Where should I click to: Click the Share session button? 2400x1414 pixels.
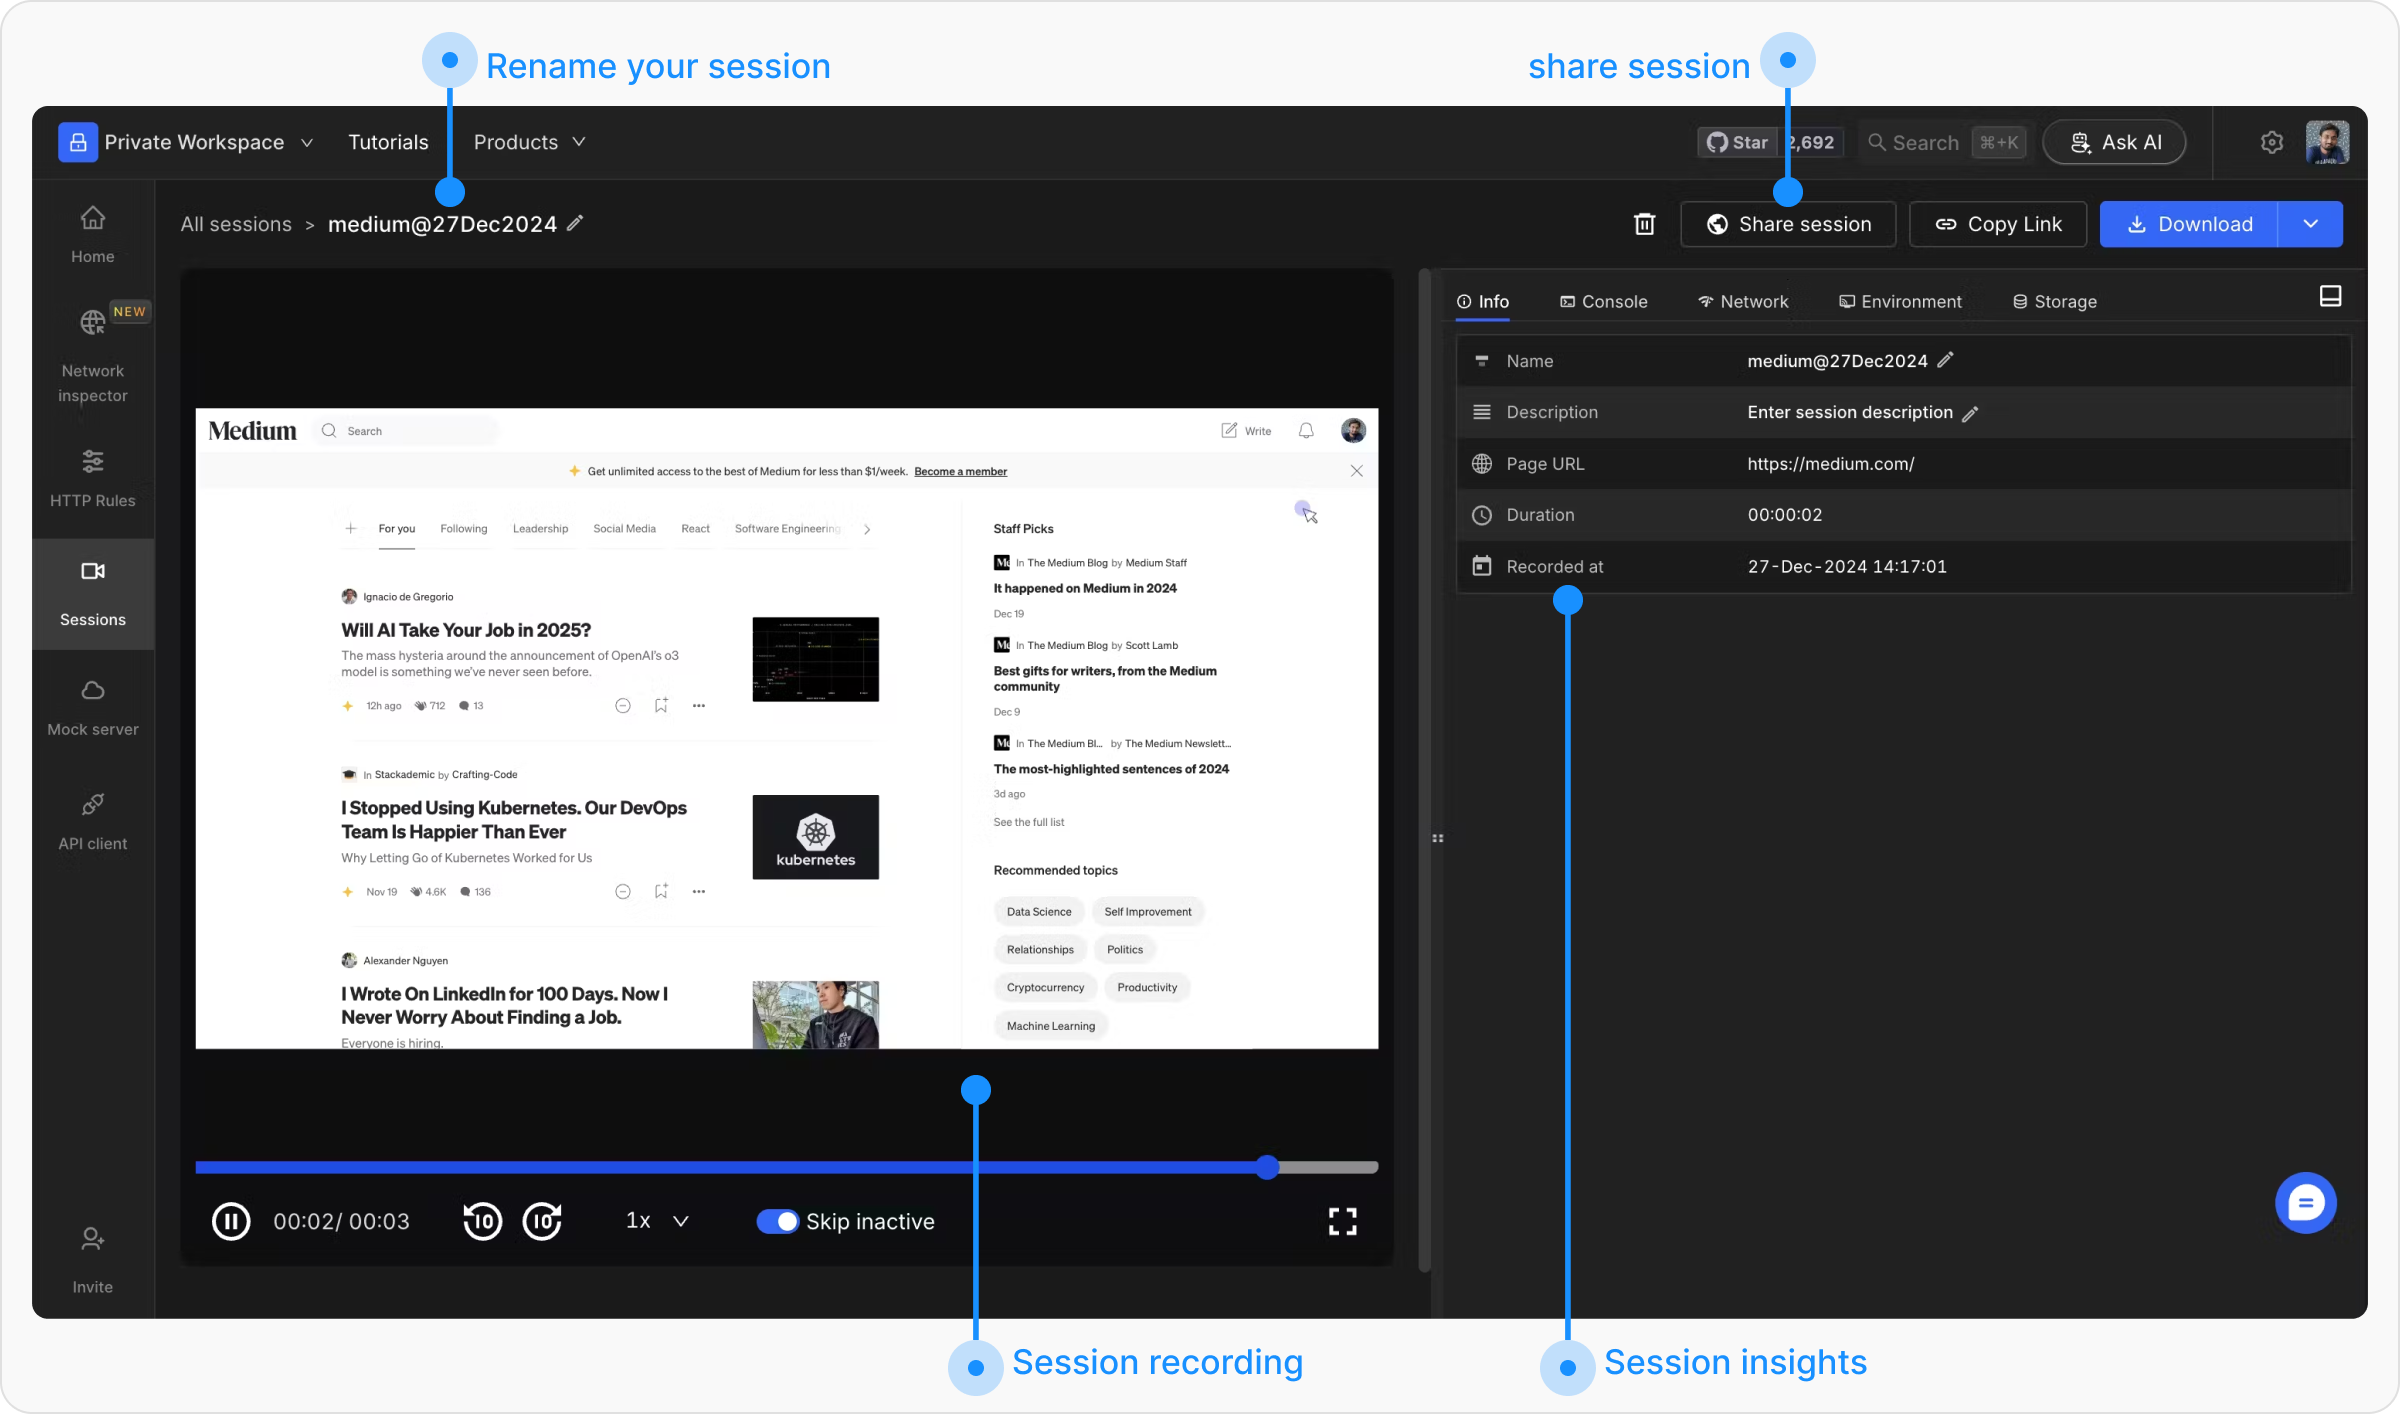1788,224
